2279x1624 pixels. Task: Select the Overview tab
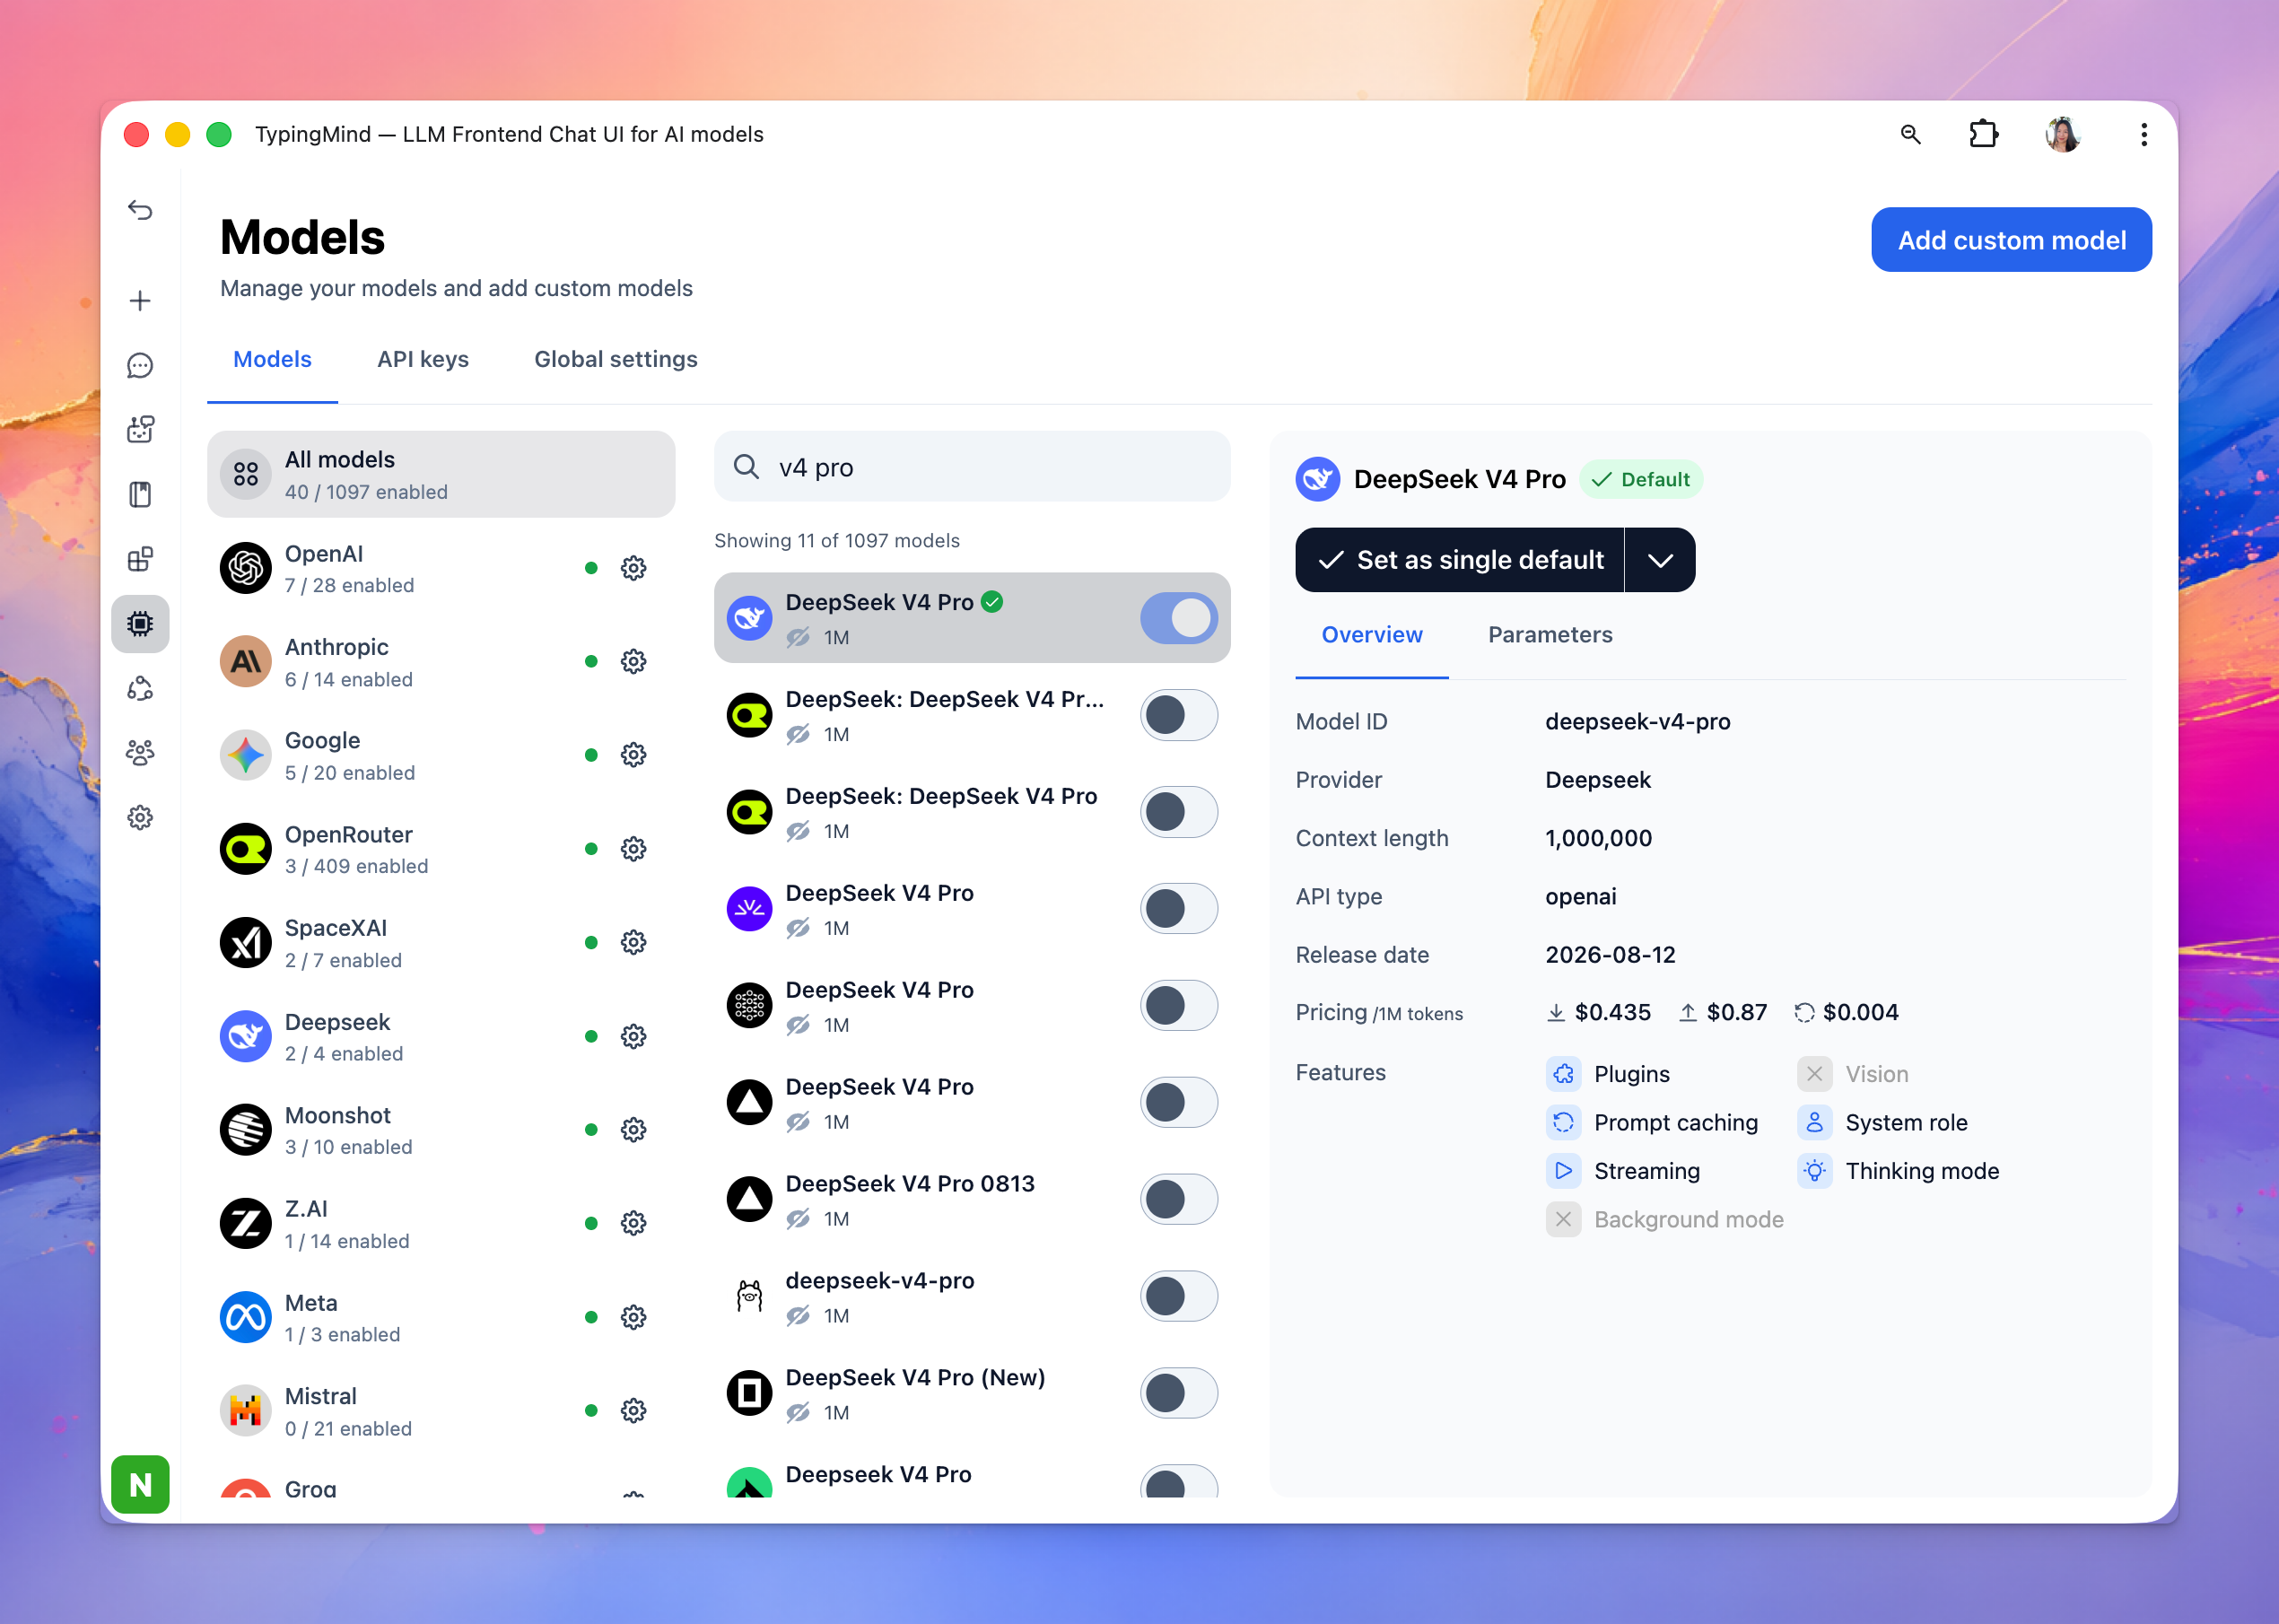coord(1372,635)
